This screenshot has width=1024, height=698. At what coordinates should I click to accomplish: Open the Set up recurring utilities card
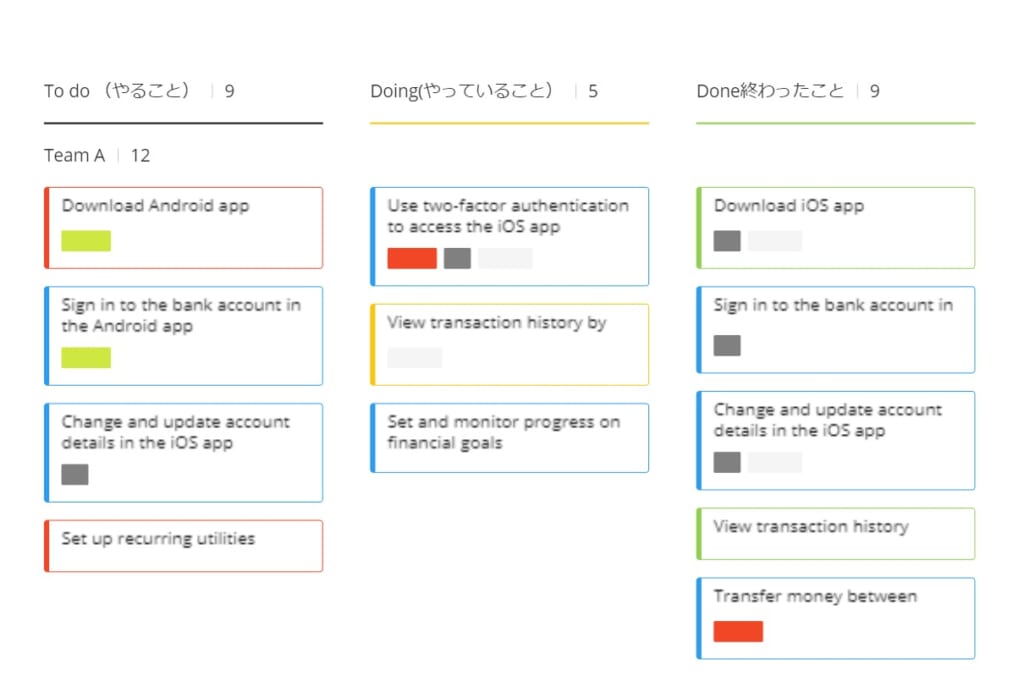coord(158,539)
